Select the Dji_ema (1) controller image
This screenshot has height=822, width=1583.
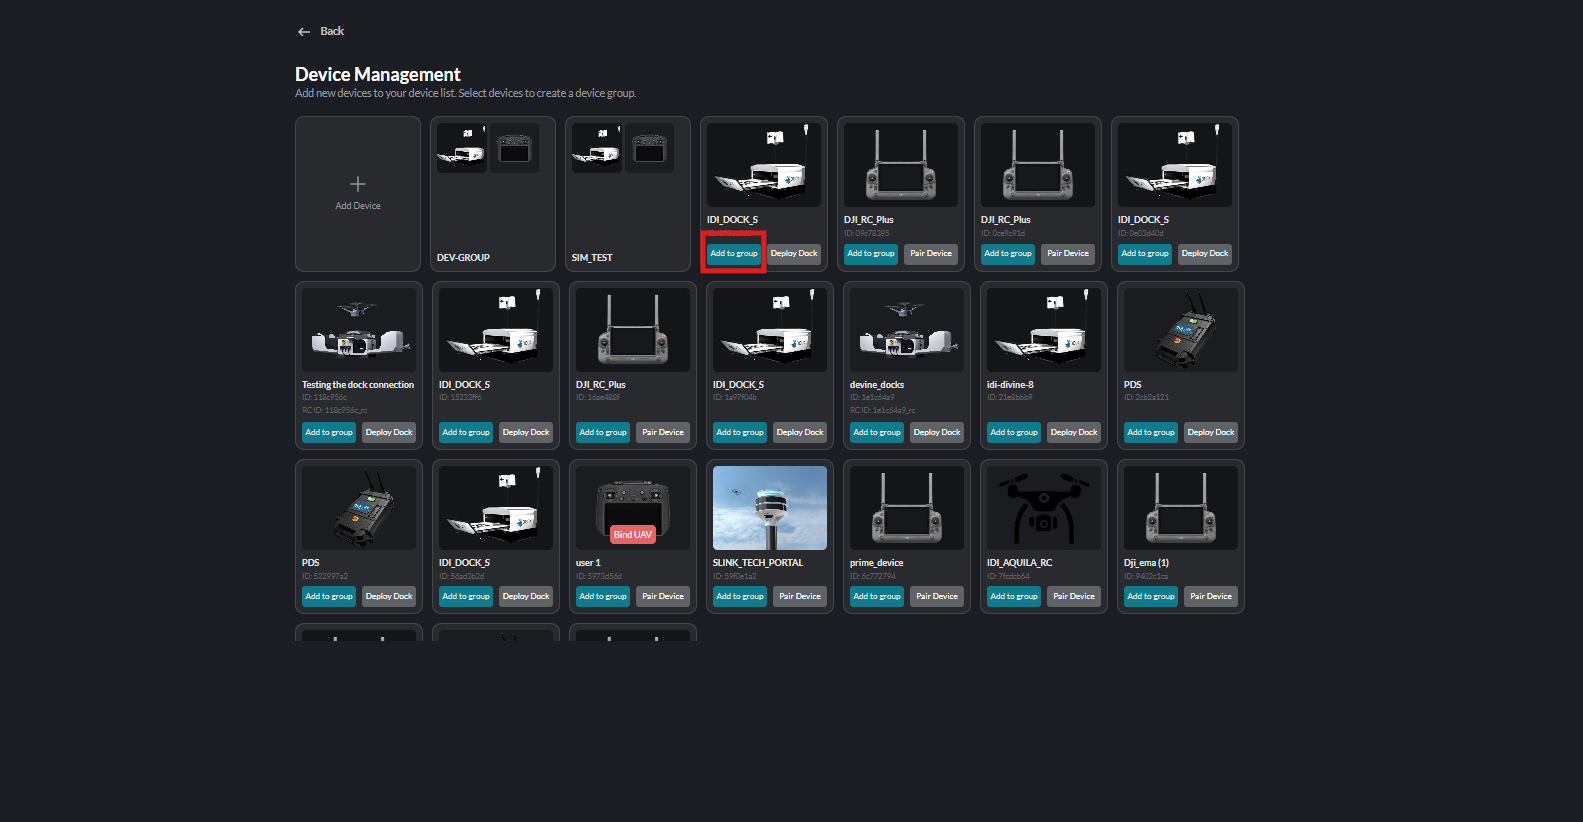click(x=1181, y=508)
